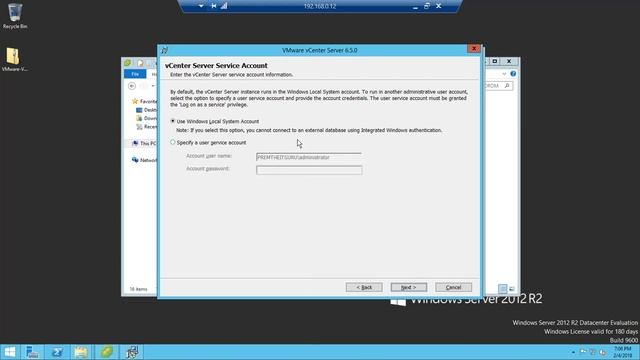
Task: Close the VMware vCenter Server dialog
Action: (473, 49)
